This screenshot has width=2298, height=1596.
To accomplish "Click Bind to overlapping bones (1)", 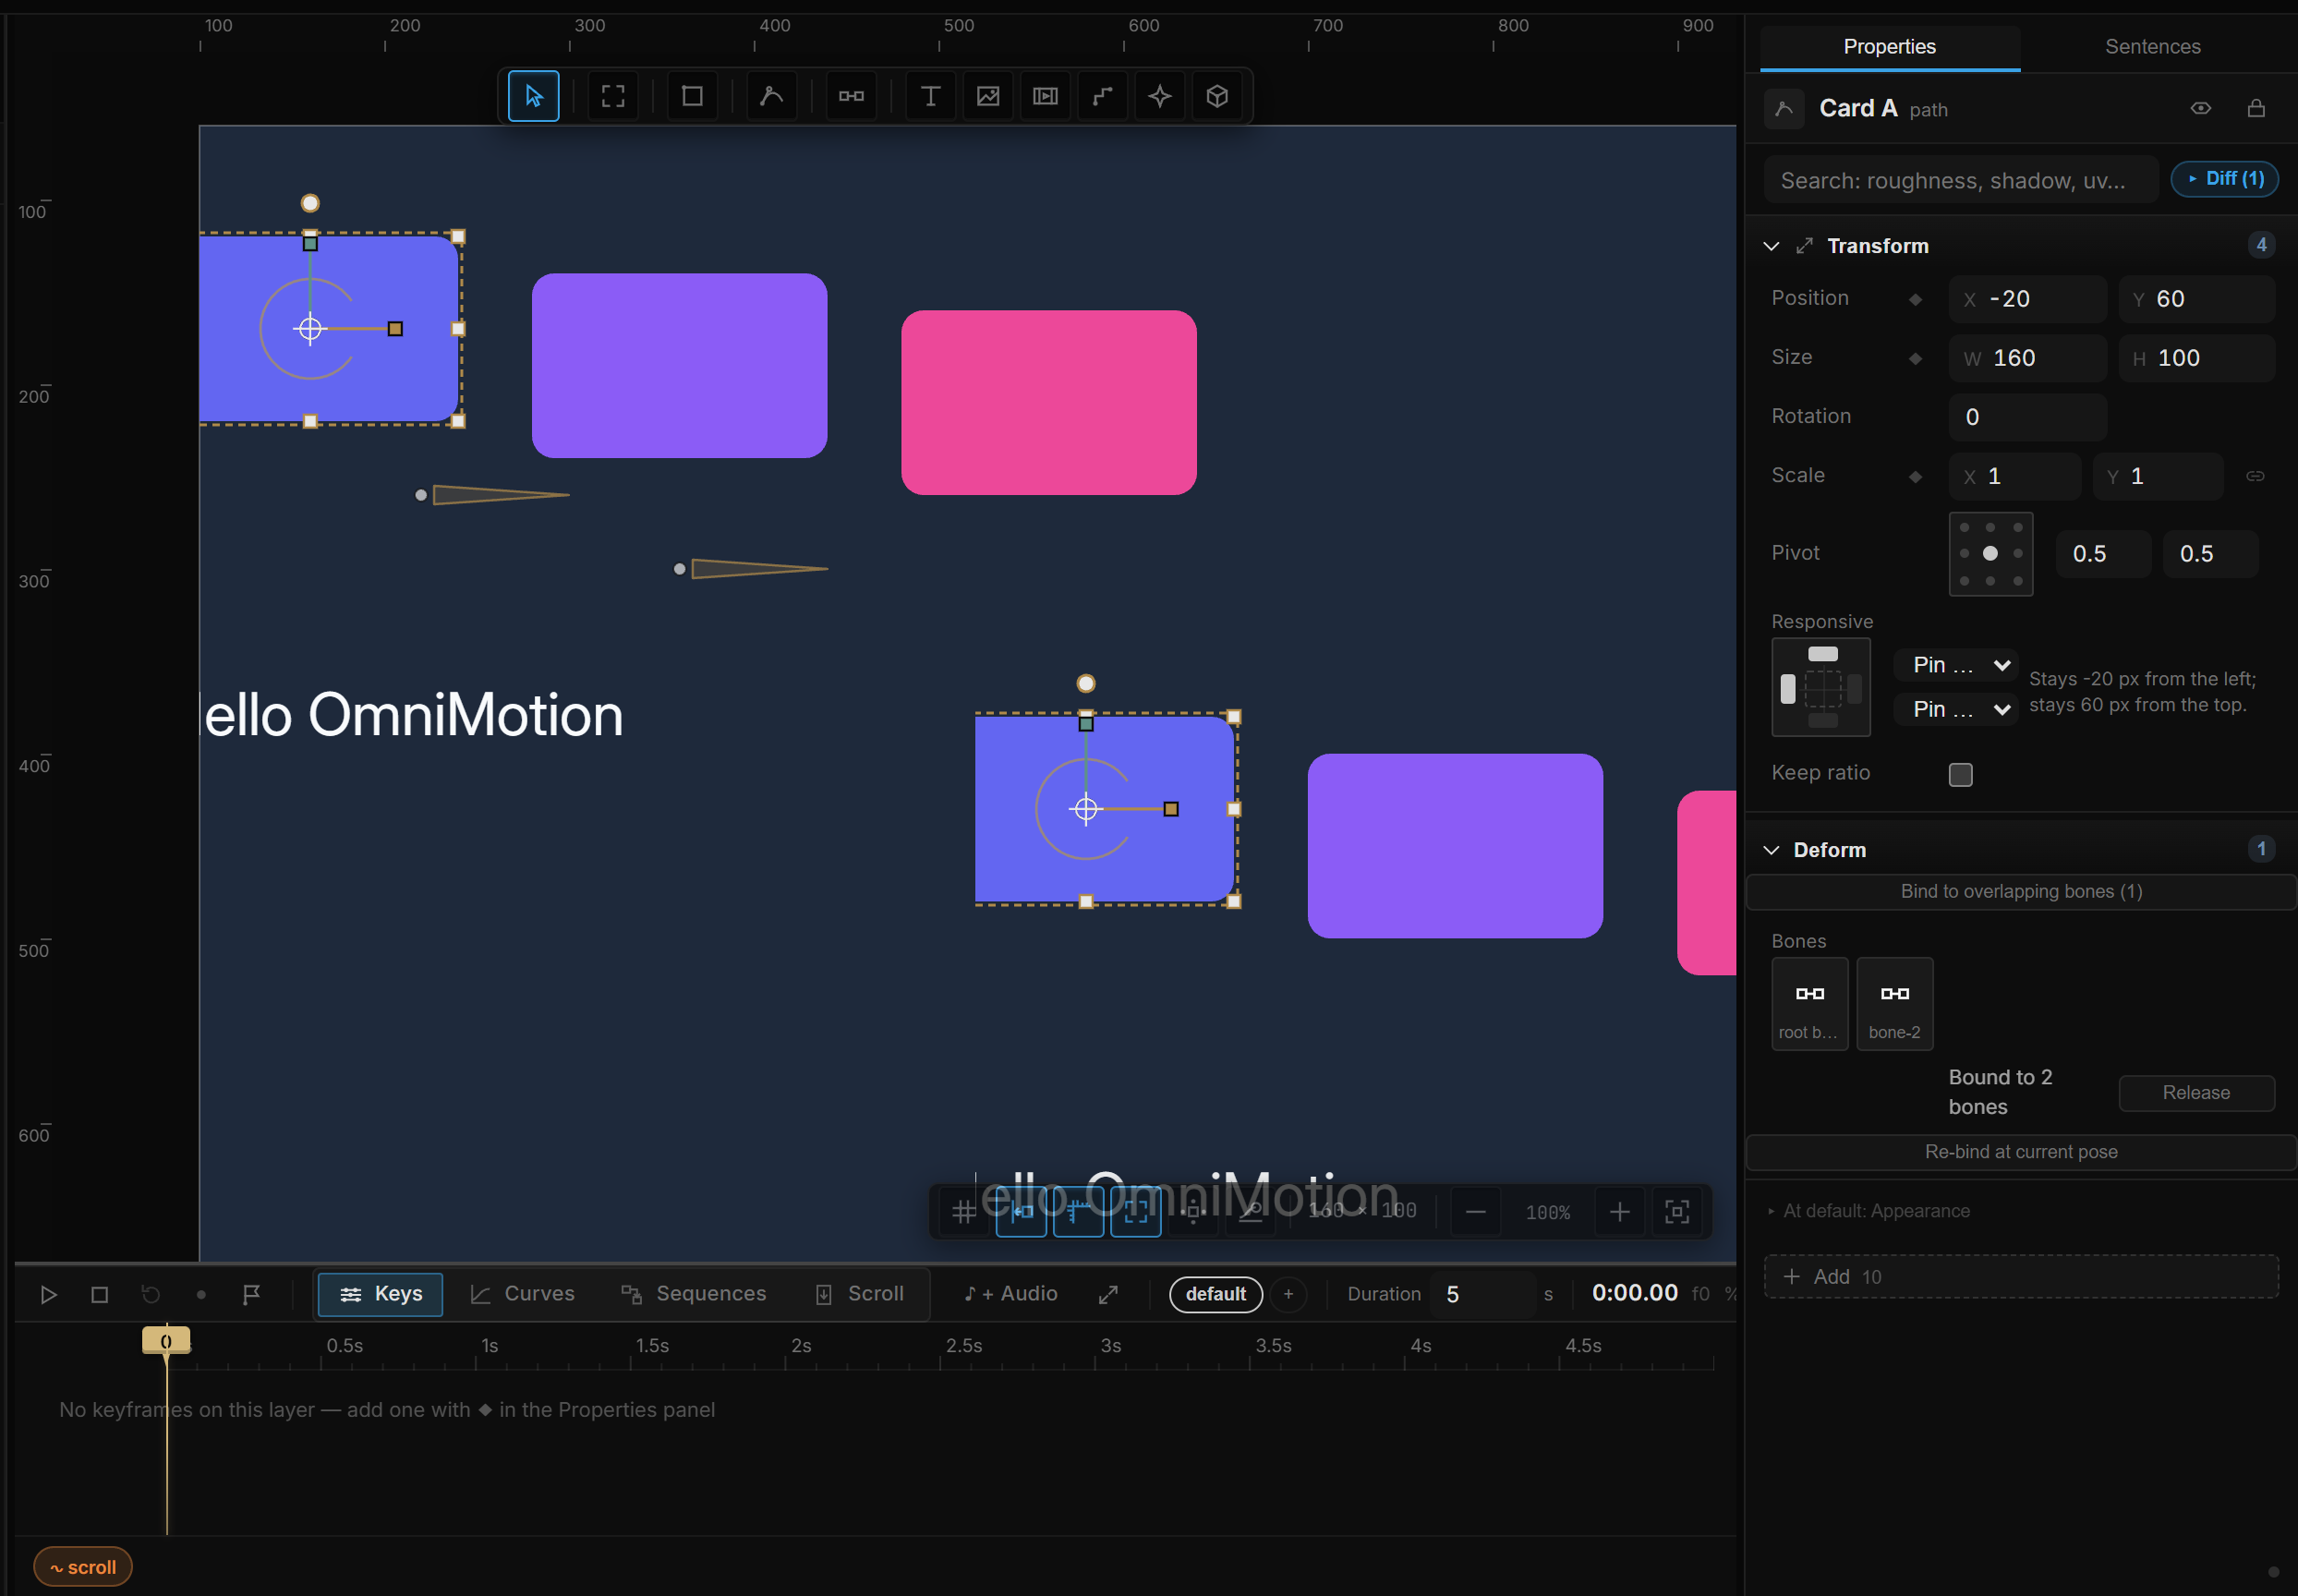I will click(2021, 892).
